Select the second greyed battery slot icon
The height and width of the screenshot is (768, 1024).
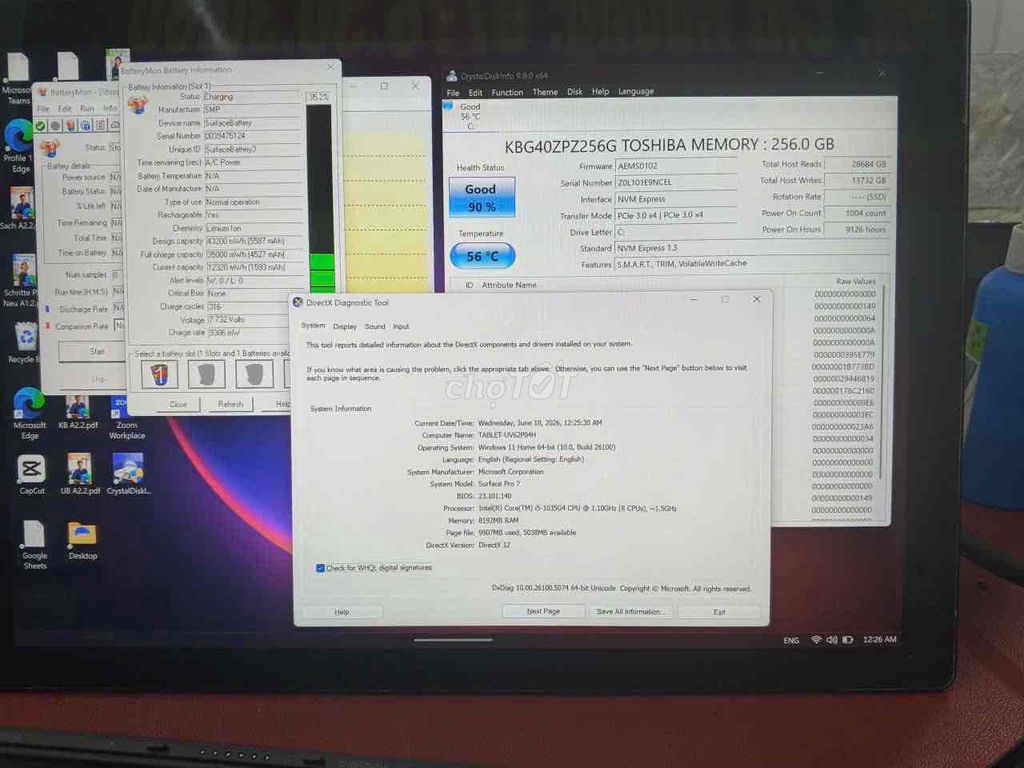pos(207,375)
